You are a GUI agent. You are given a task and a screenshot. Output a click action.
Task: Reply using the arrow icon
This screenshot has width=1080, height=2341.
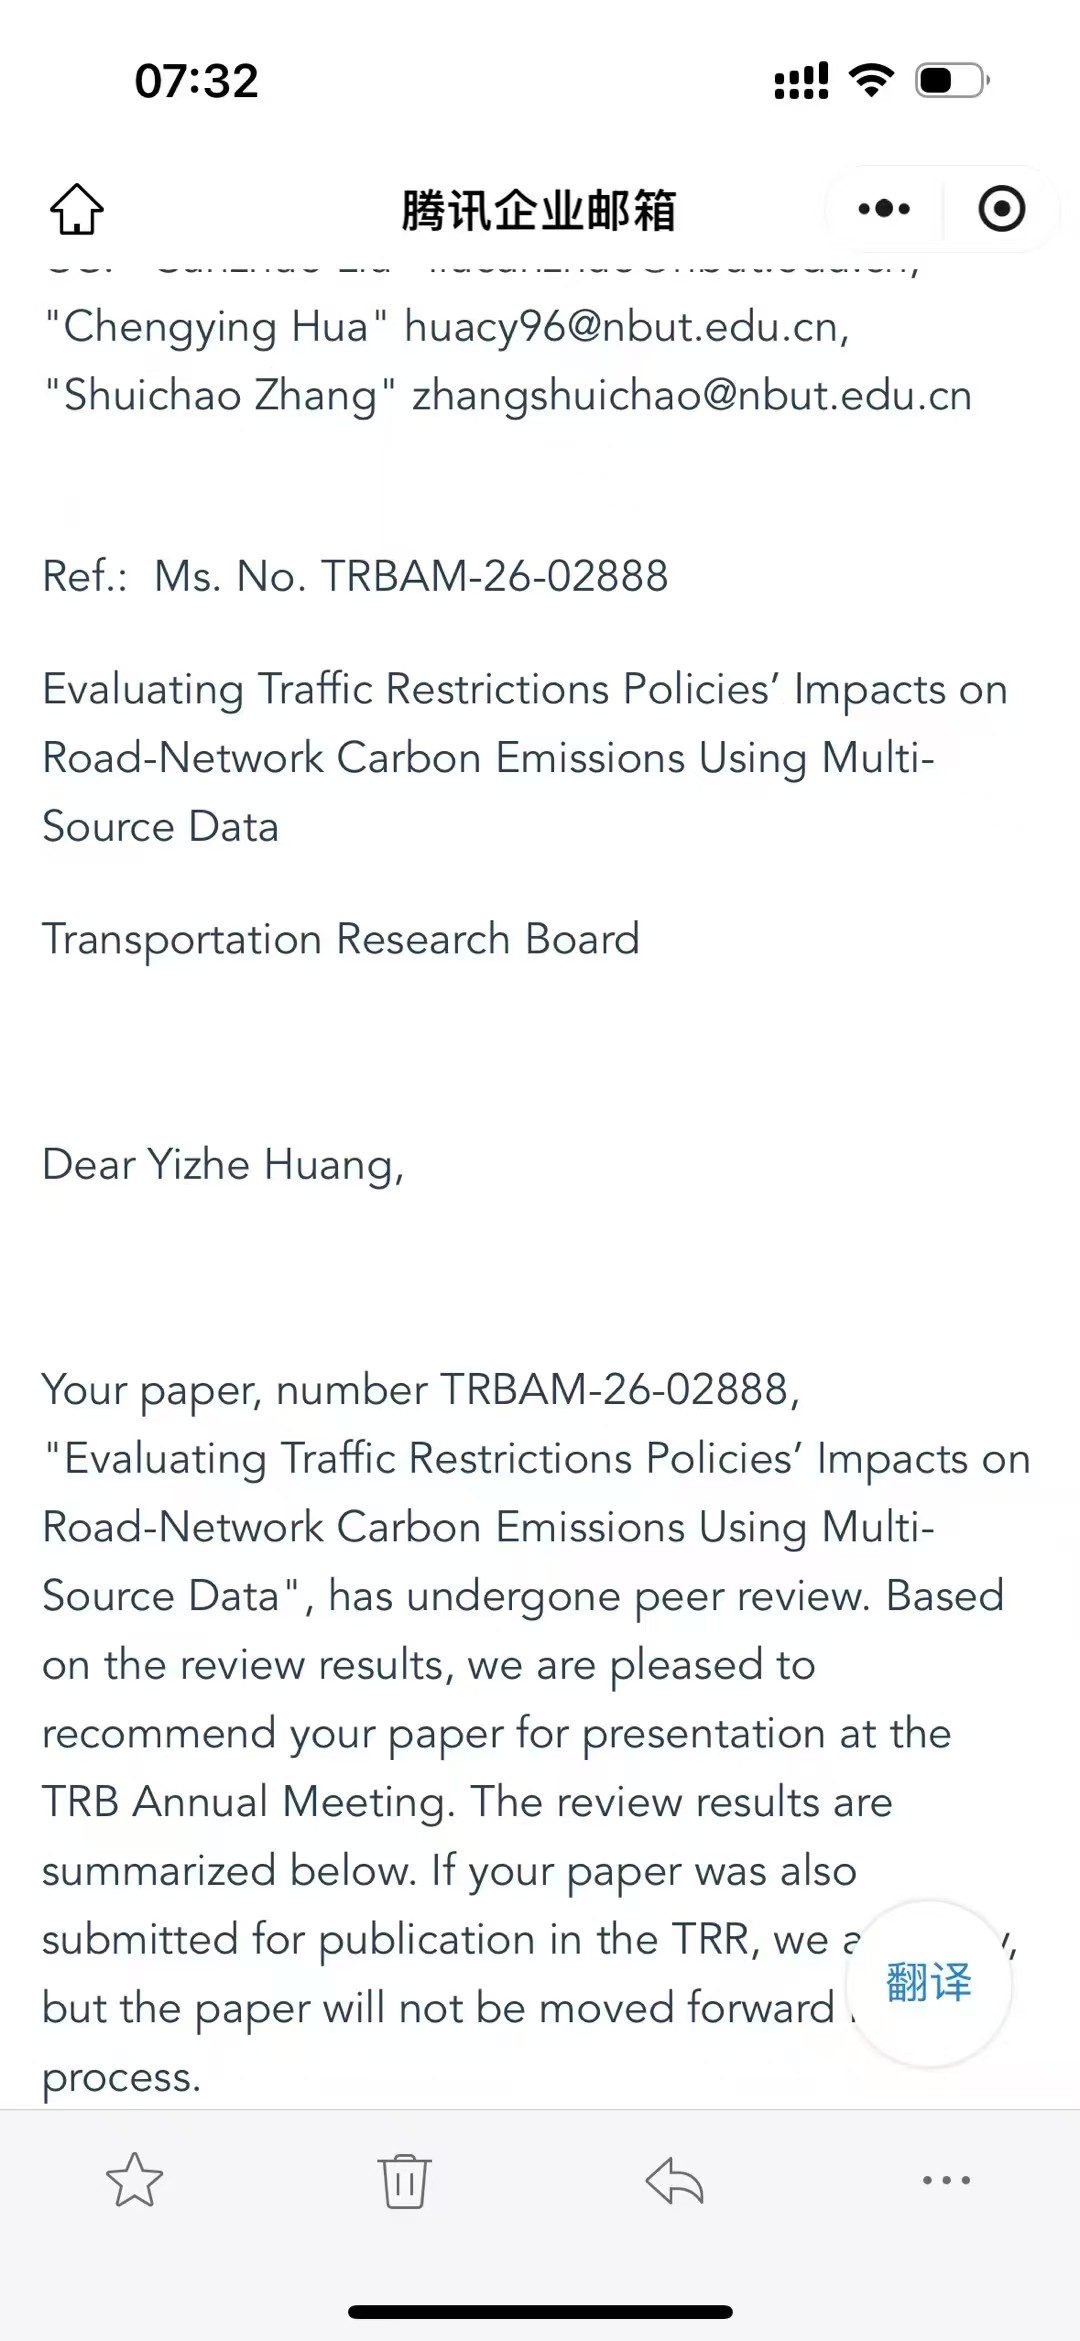675,2180
